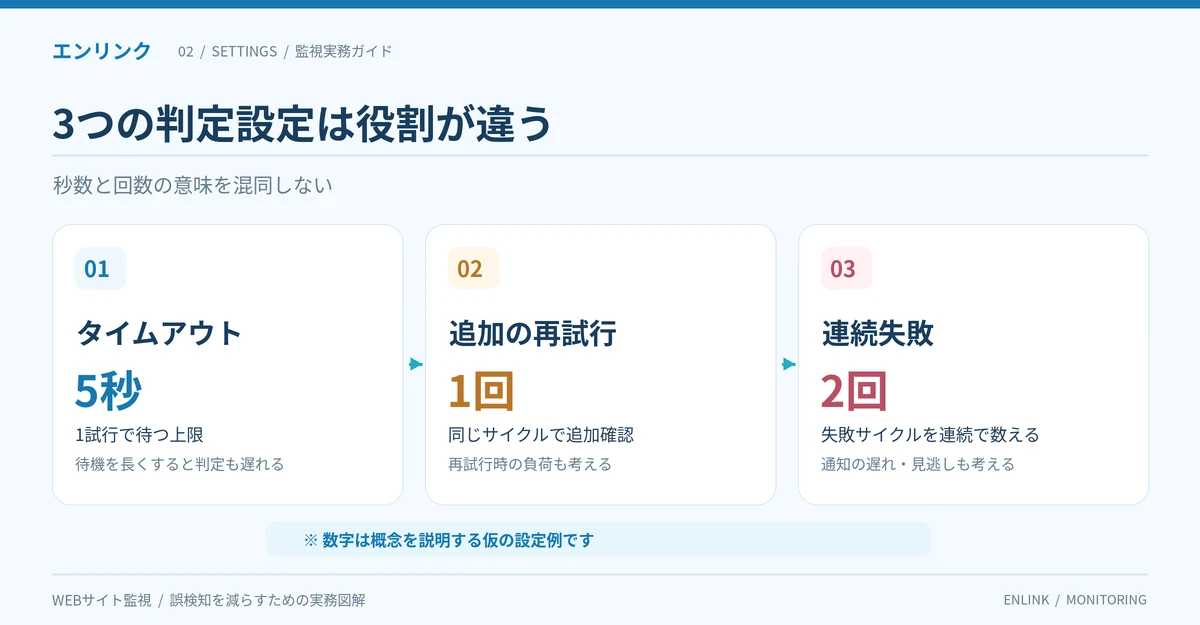
Task: Select the 連続失敗 card title
Action: (877, 333)
